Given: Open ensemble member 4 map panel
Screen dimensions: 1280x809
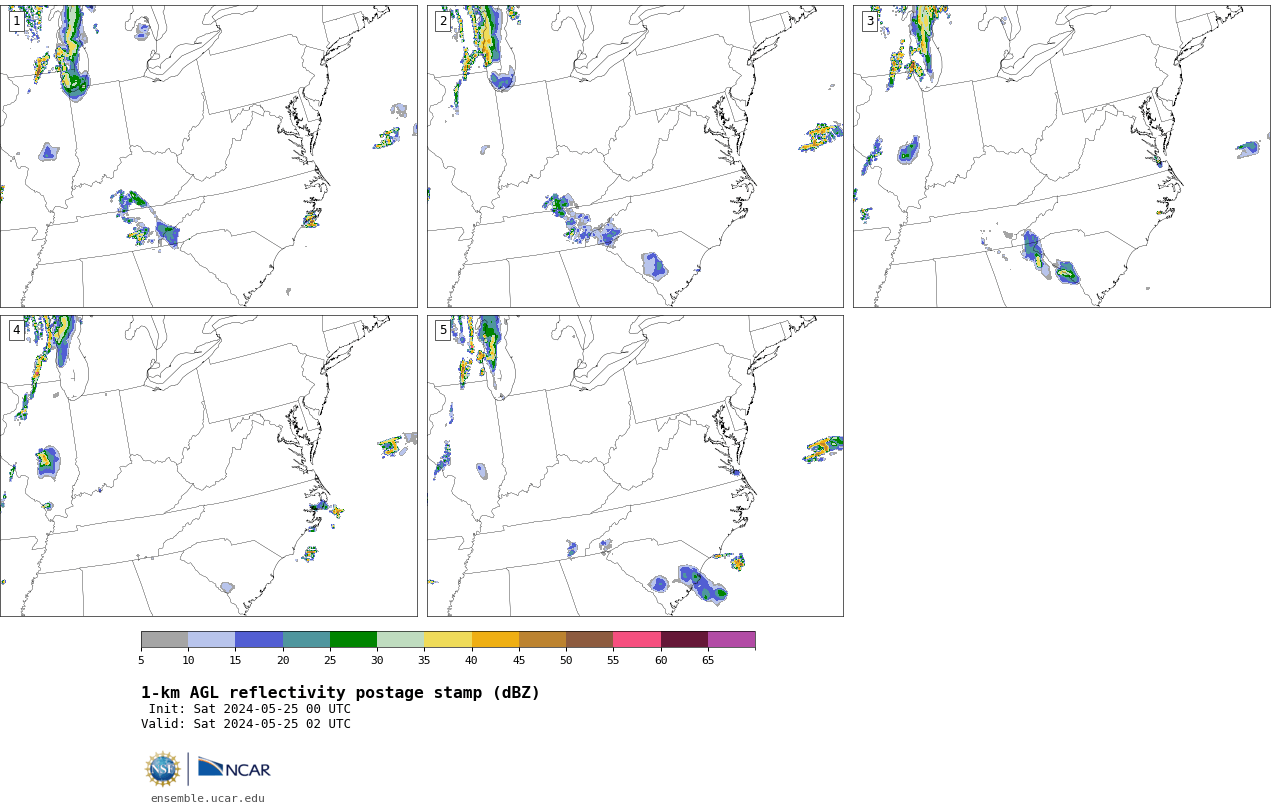Looking at the screenshot, I should pyautogui.click(x=208, y=466).
